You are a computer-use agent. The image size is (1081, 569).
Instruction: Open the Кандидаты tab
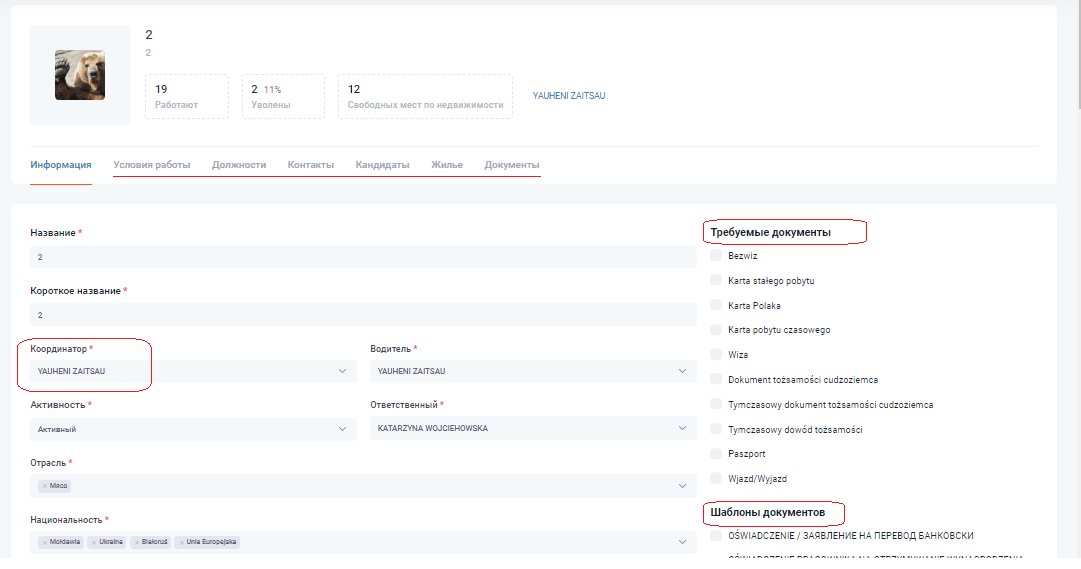(x=382, y=165)
